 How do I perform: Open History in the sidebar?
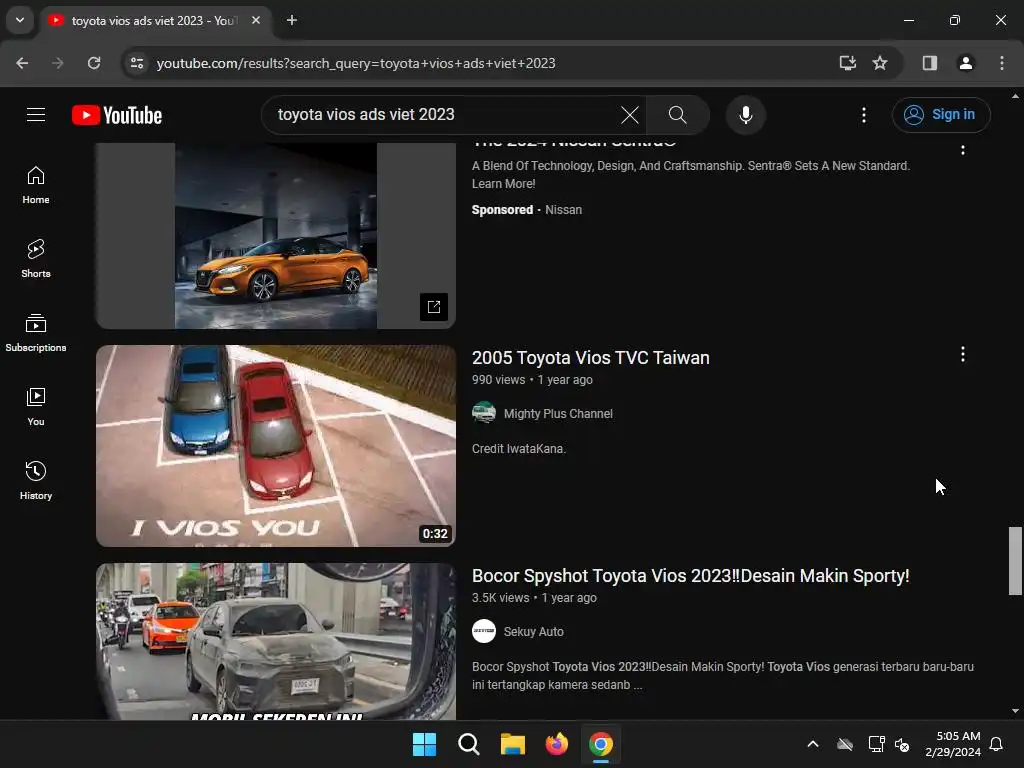(36, 480)
